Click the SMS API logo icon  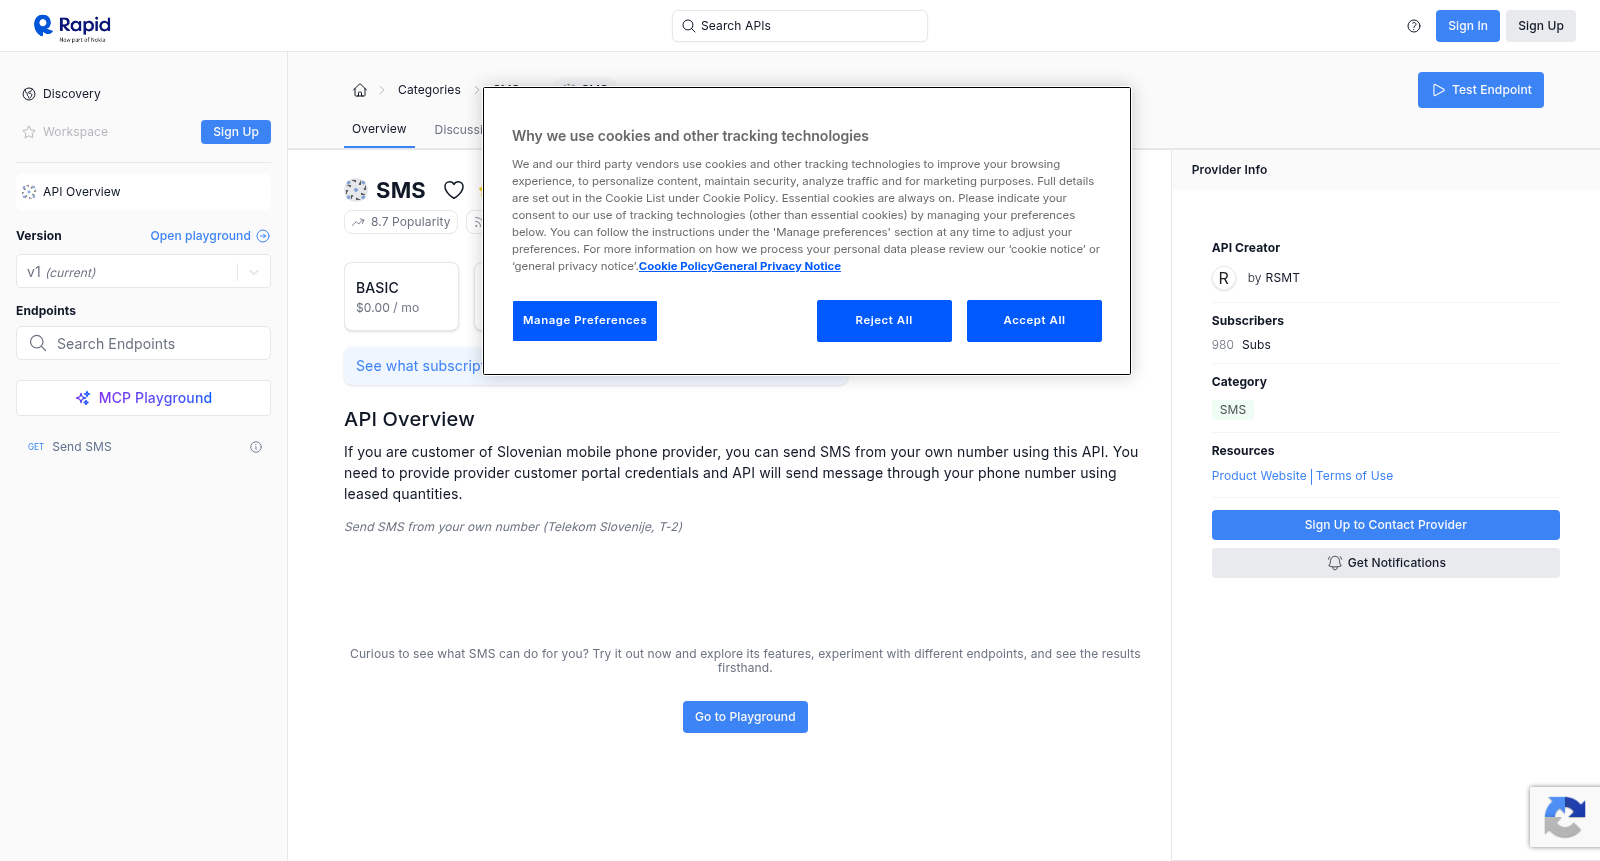[356, 190]
